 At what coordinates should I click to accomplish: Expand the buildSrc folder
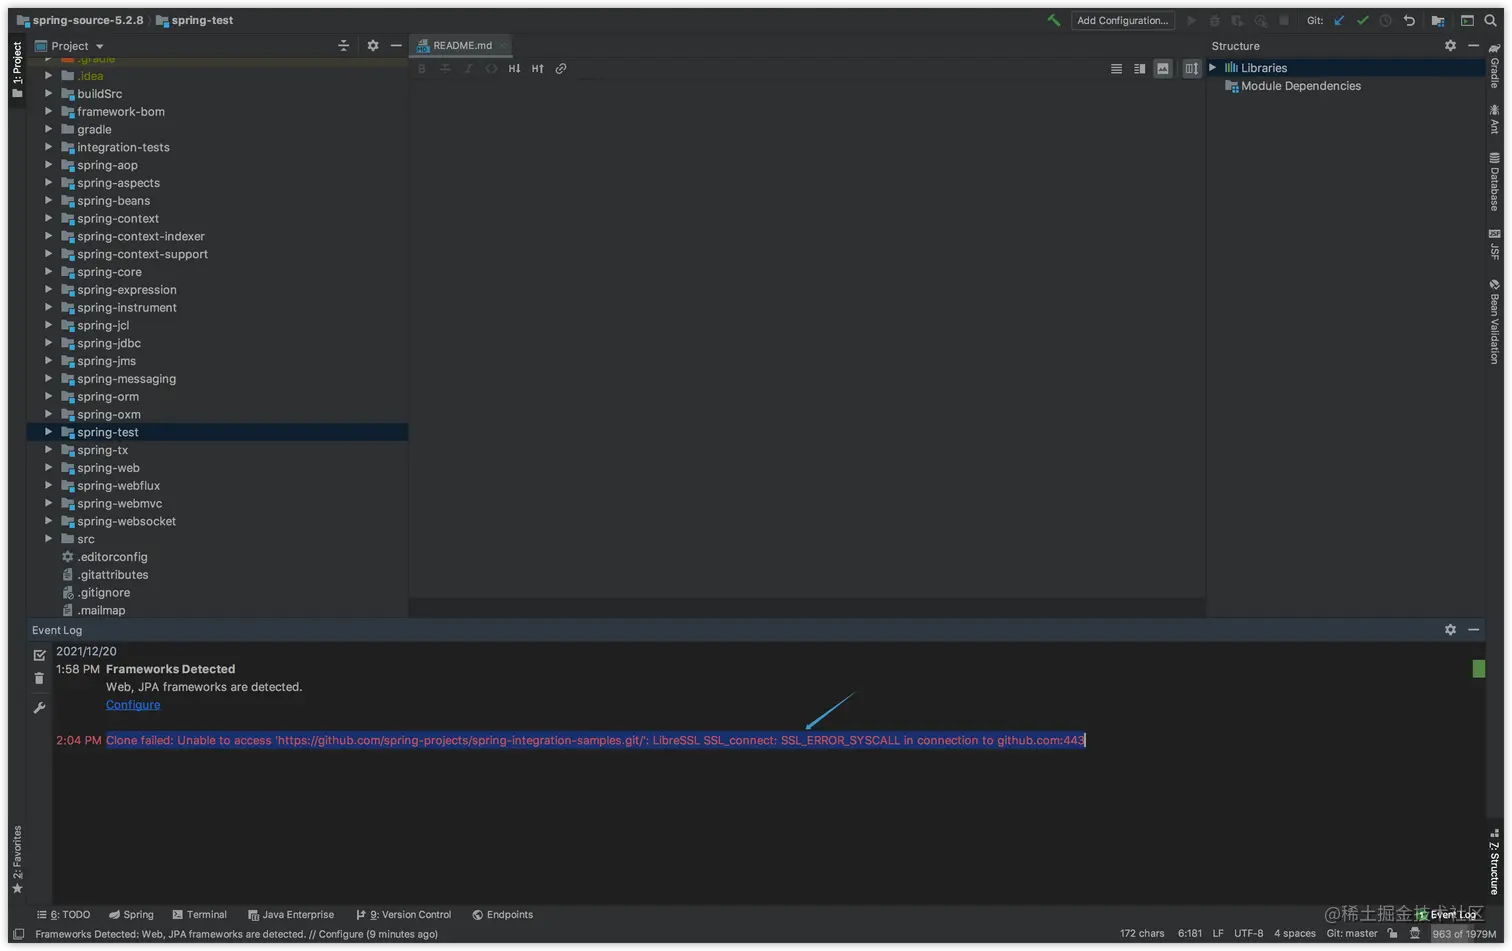coord(48,94)
